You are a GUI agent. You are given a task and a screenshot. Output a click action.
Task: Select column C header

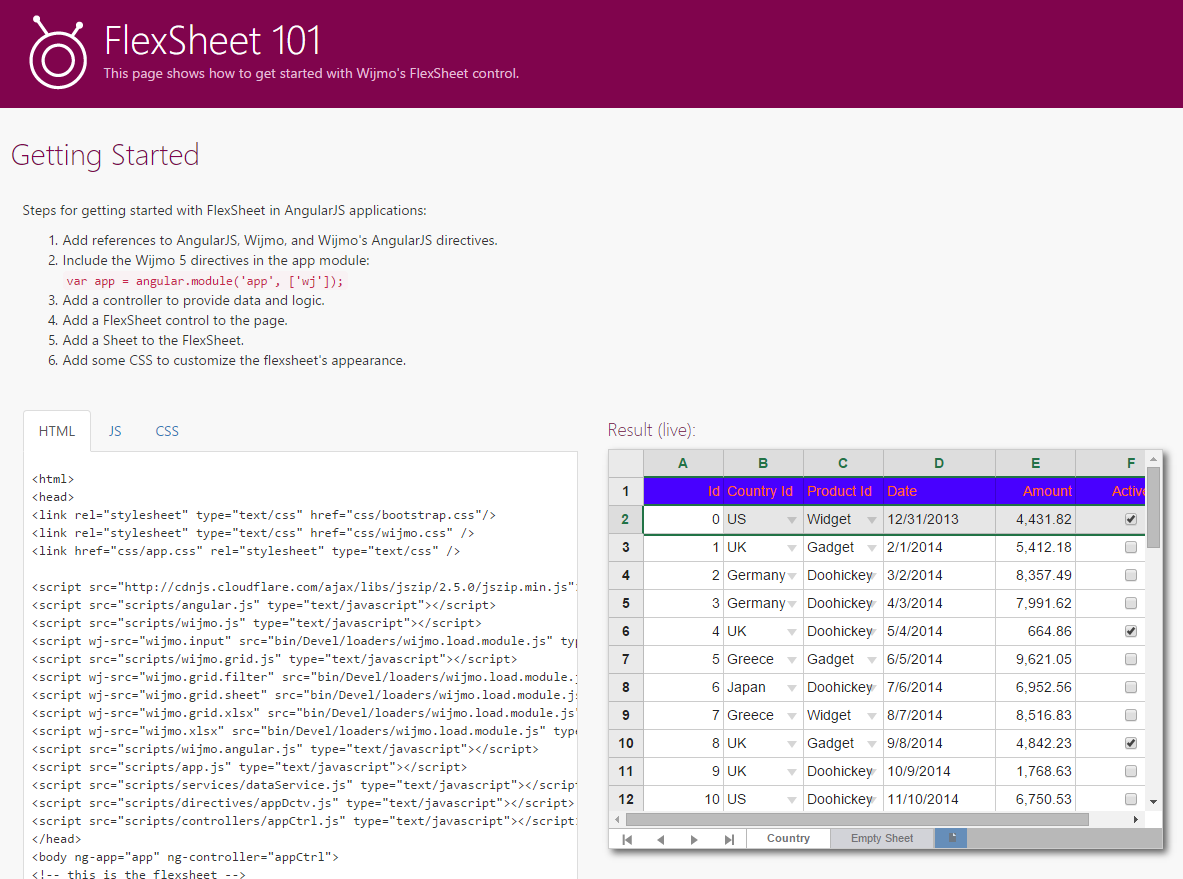843,463
